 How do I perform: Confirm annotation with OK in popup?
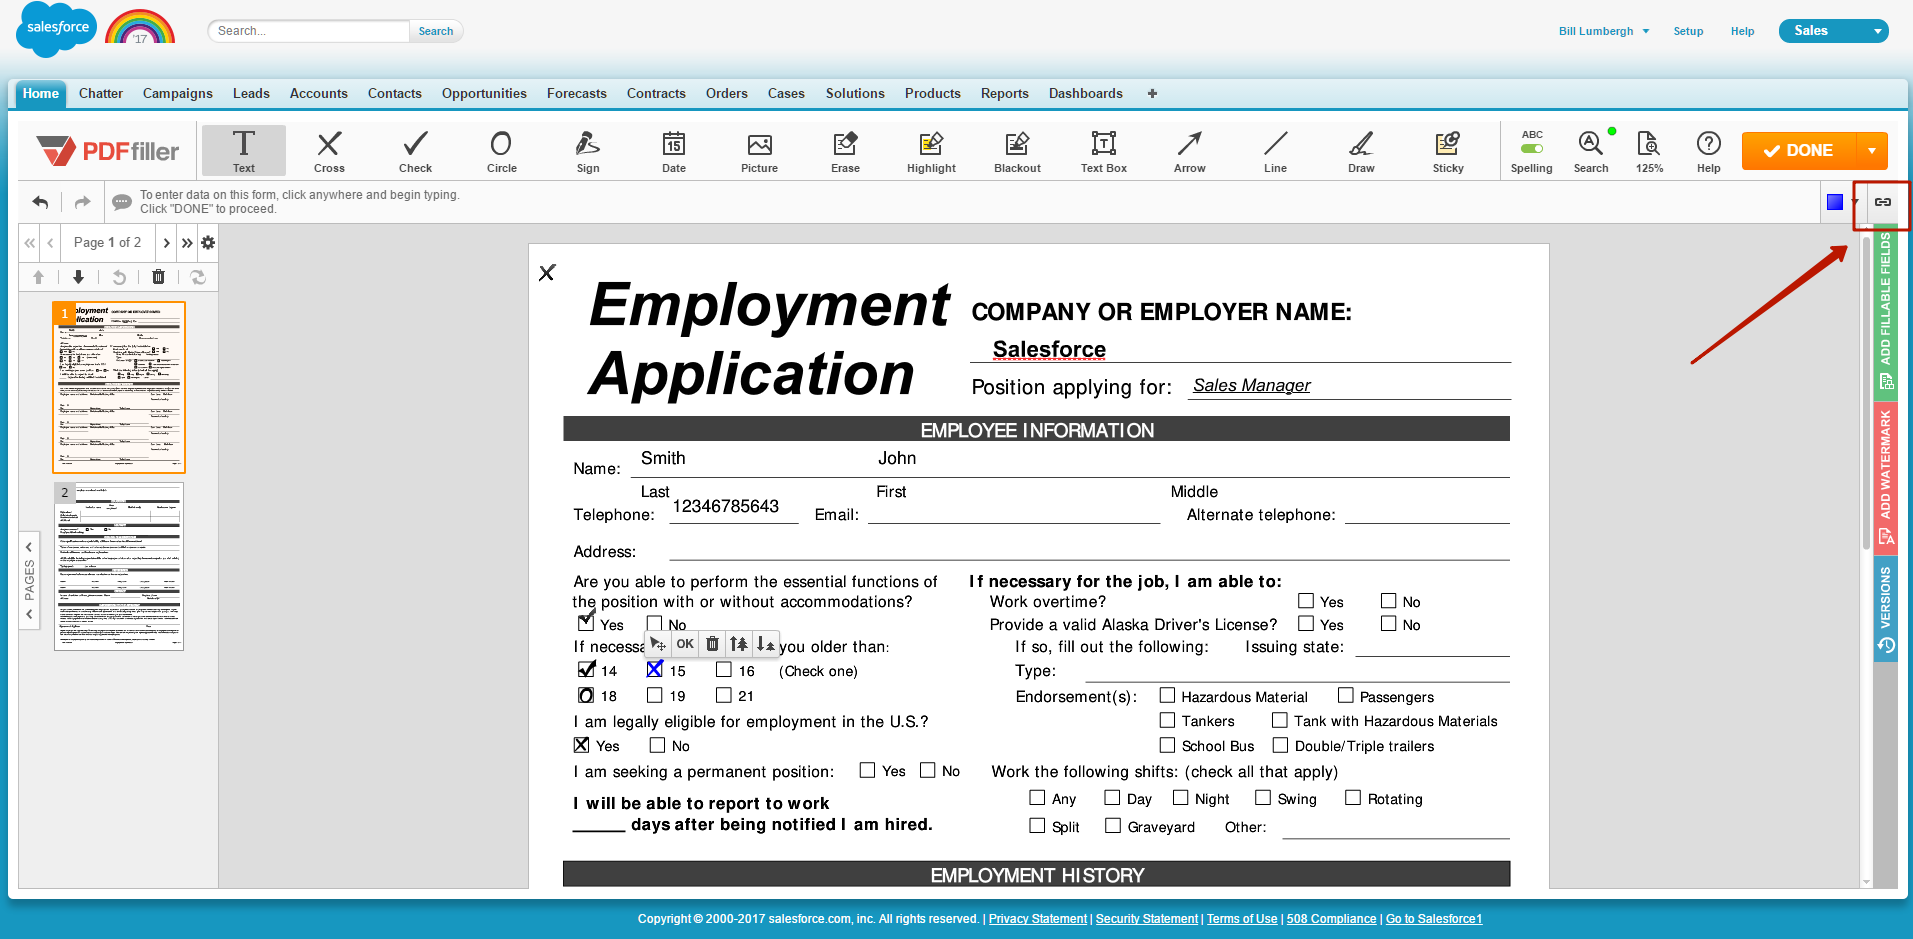685,644
